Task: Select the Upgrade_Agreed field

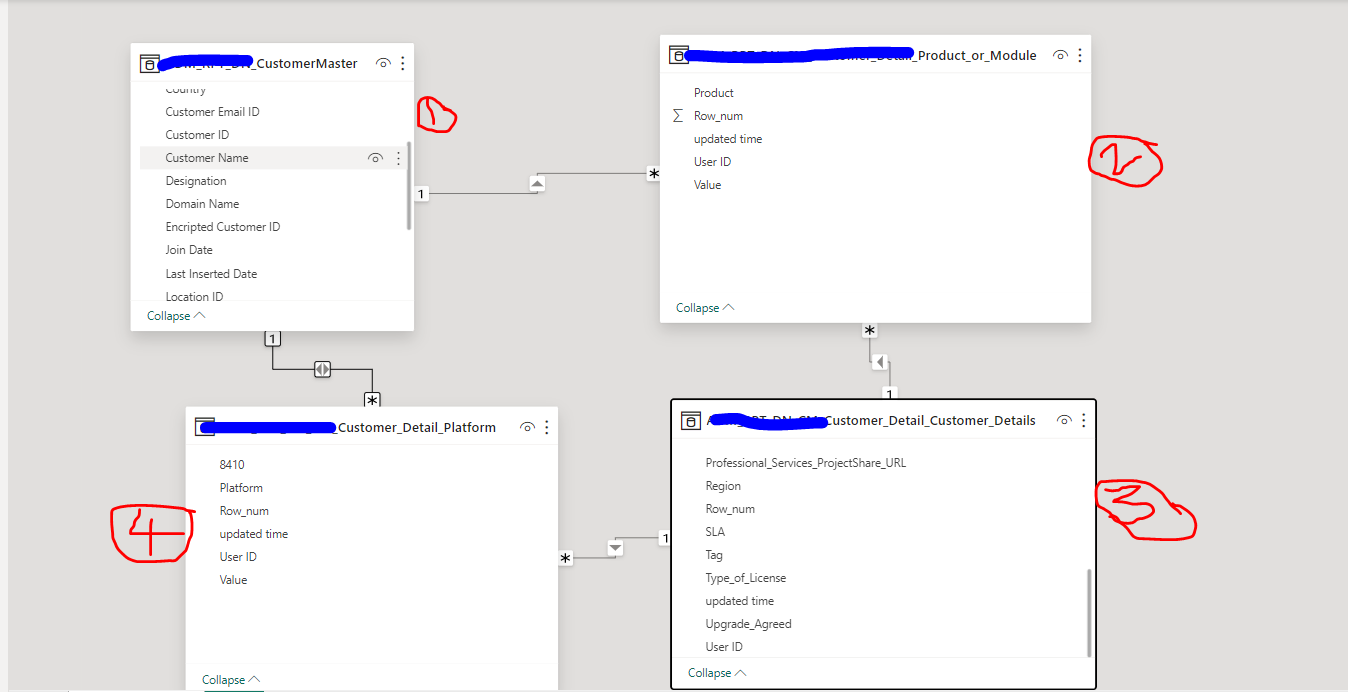Action: pyautogui.click(x=748, y=624)
